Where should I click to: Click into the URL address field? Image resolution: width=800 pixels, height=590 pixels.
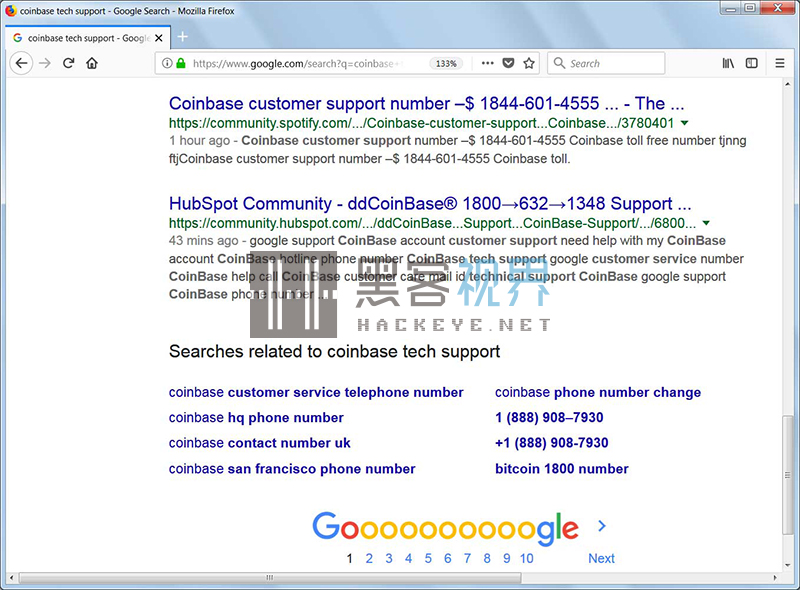[298, 63]
